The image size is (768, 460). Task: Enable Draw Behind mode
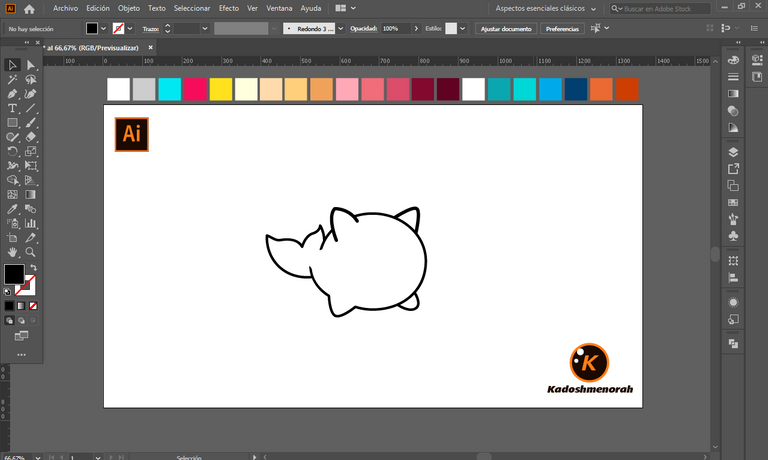(21, 320)
